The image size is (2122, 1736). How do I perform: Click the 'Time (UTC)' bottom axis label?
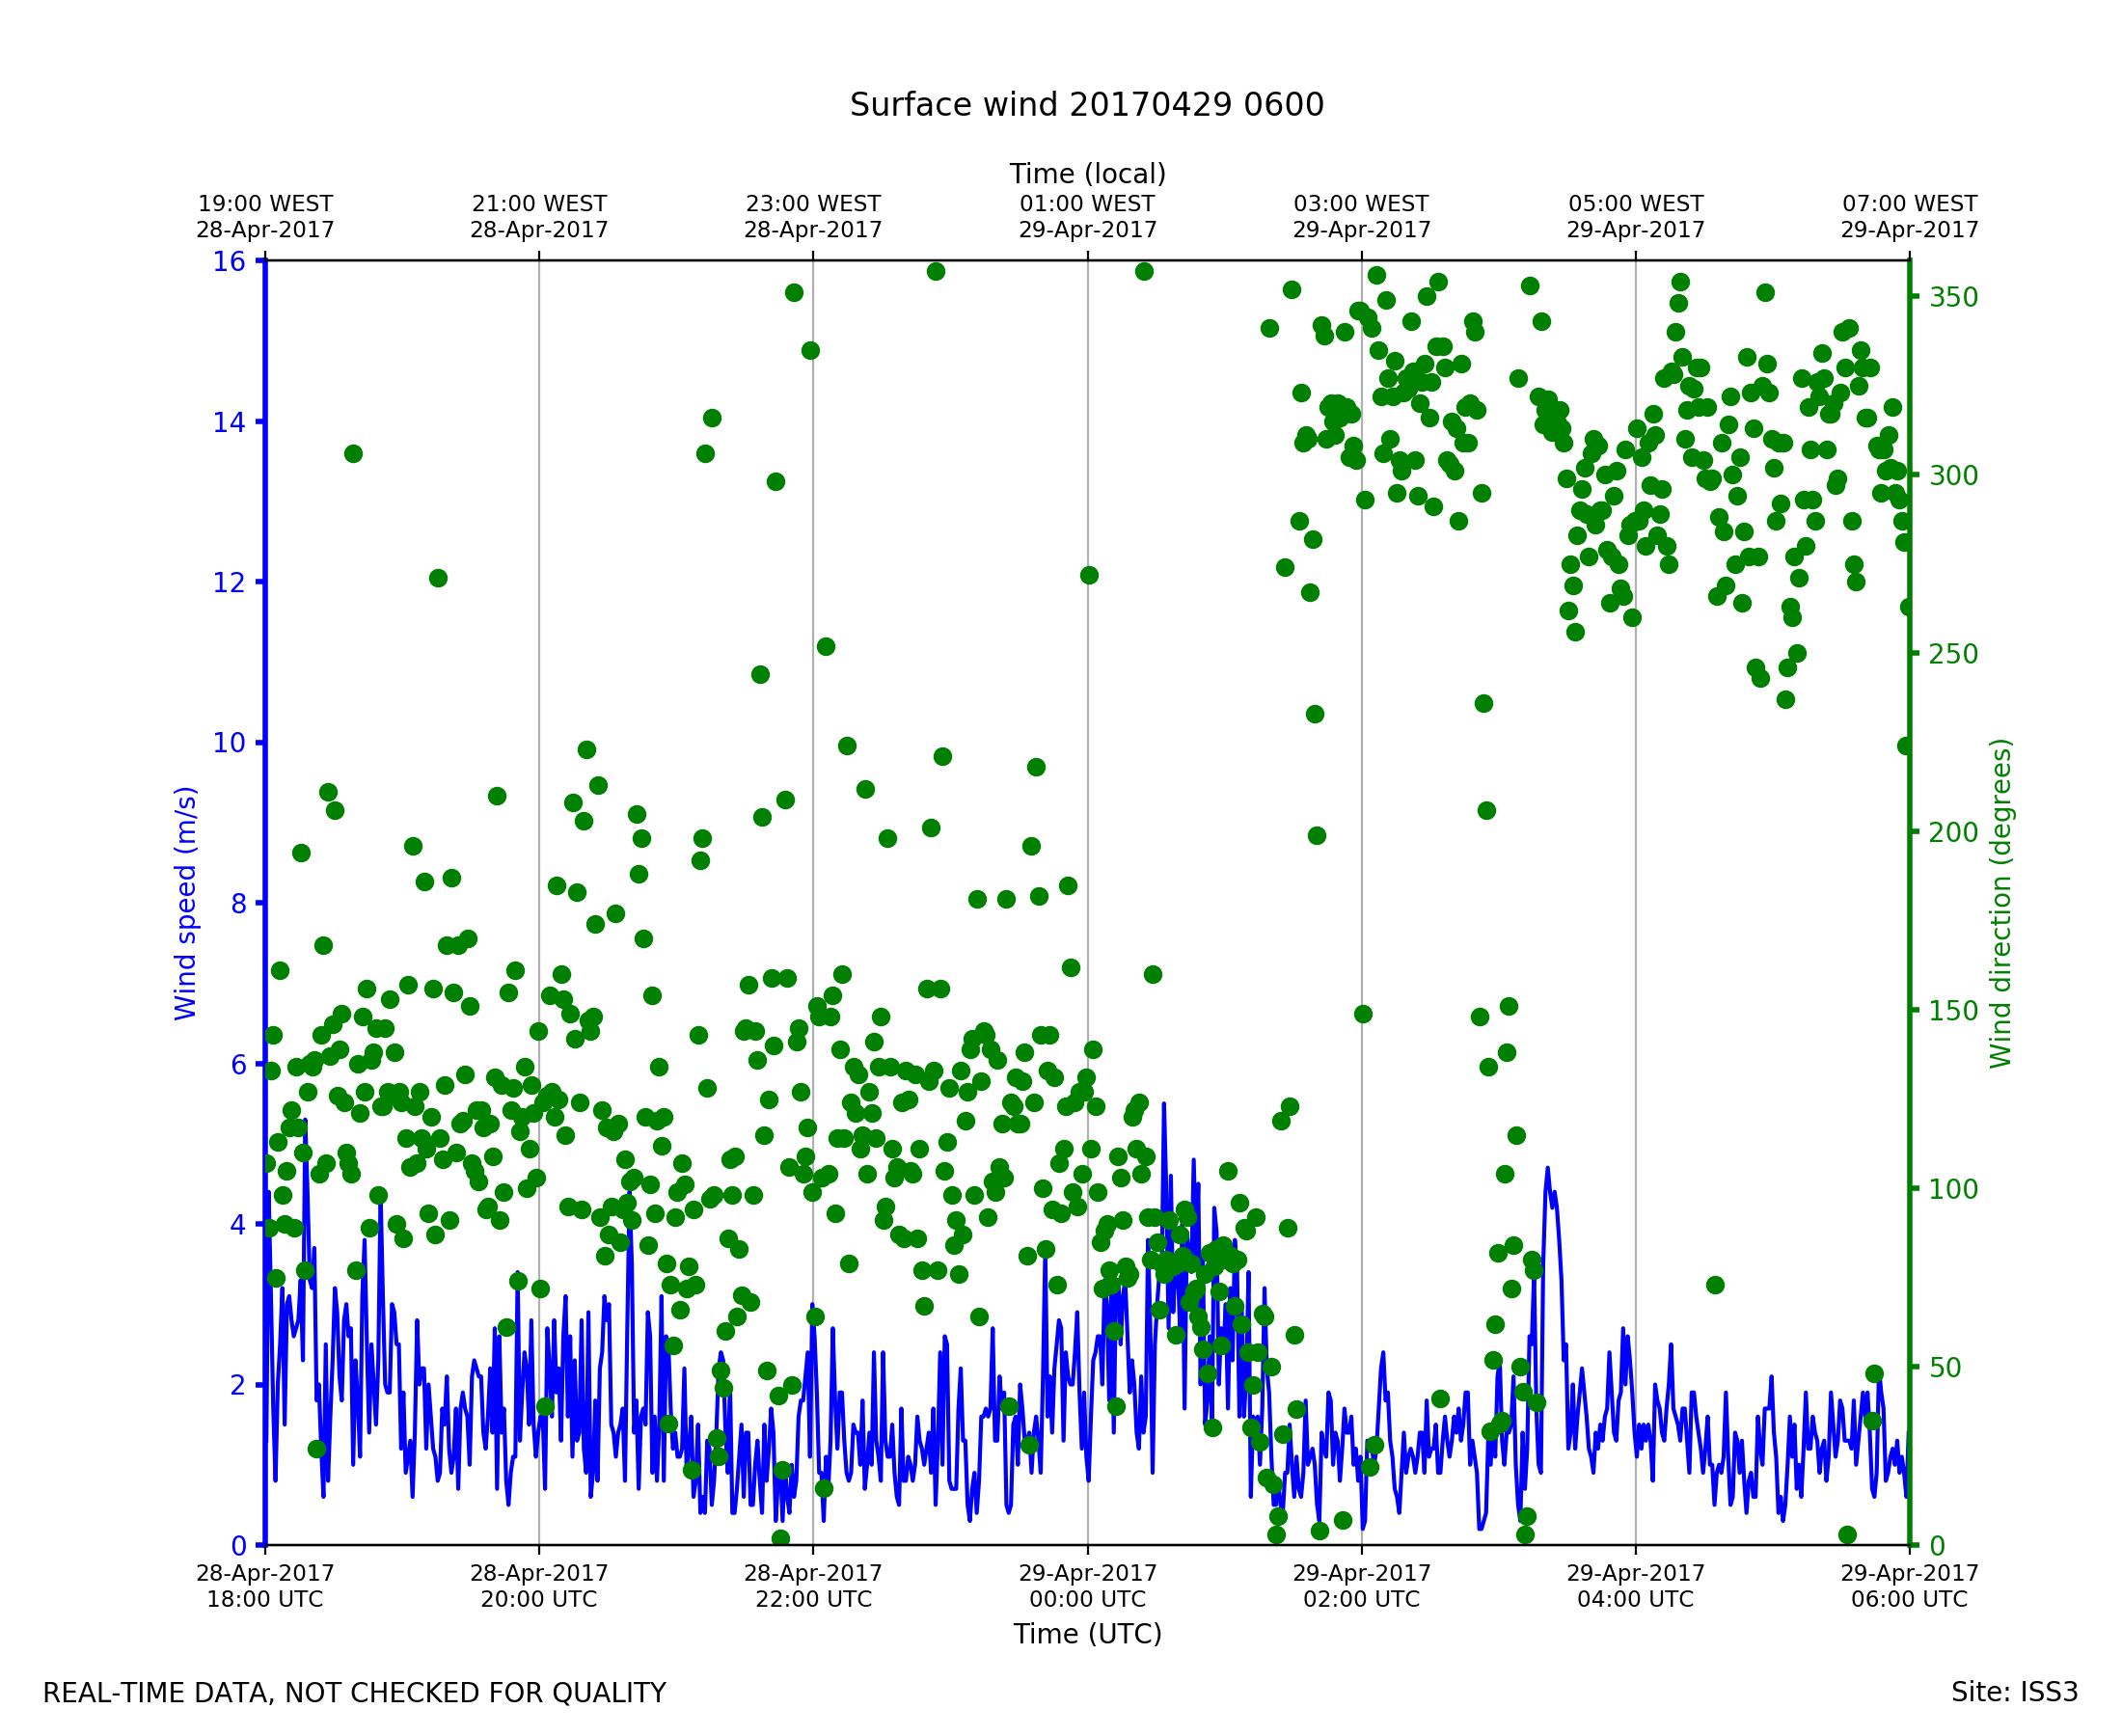click(1087, 1634)
